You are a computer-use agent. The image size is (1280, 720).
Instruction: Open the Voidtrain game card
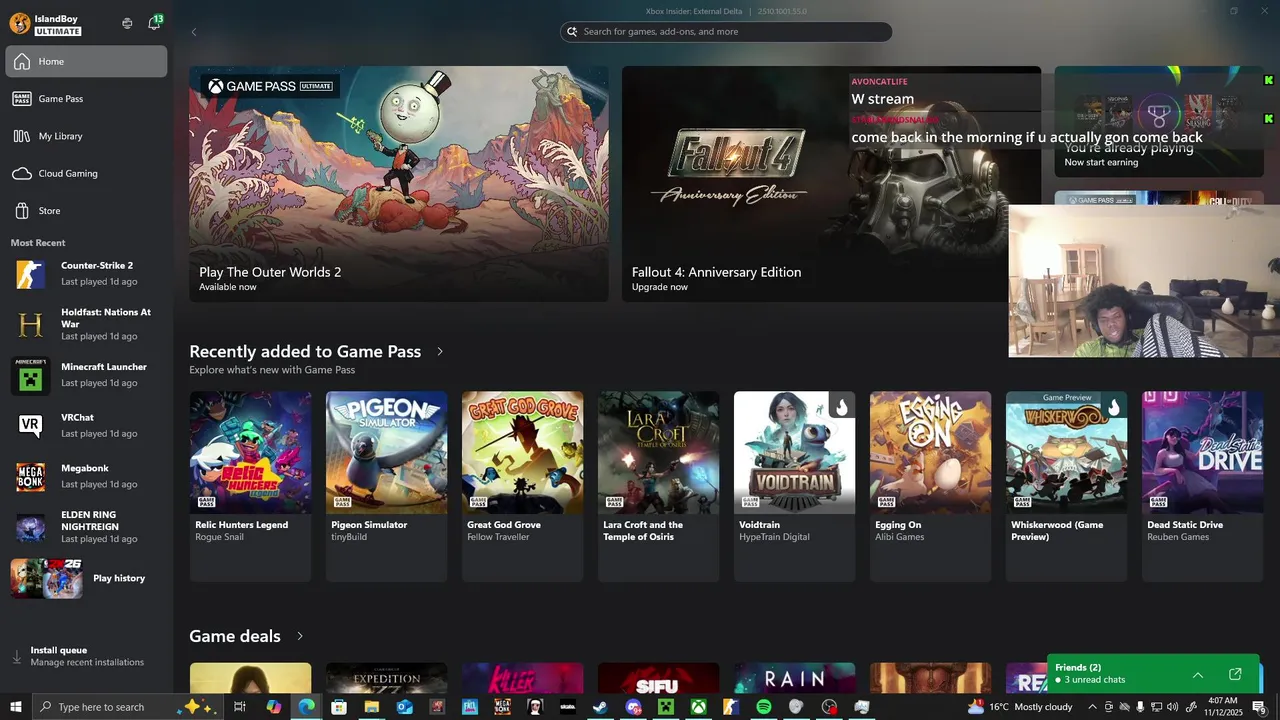794,486
